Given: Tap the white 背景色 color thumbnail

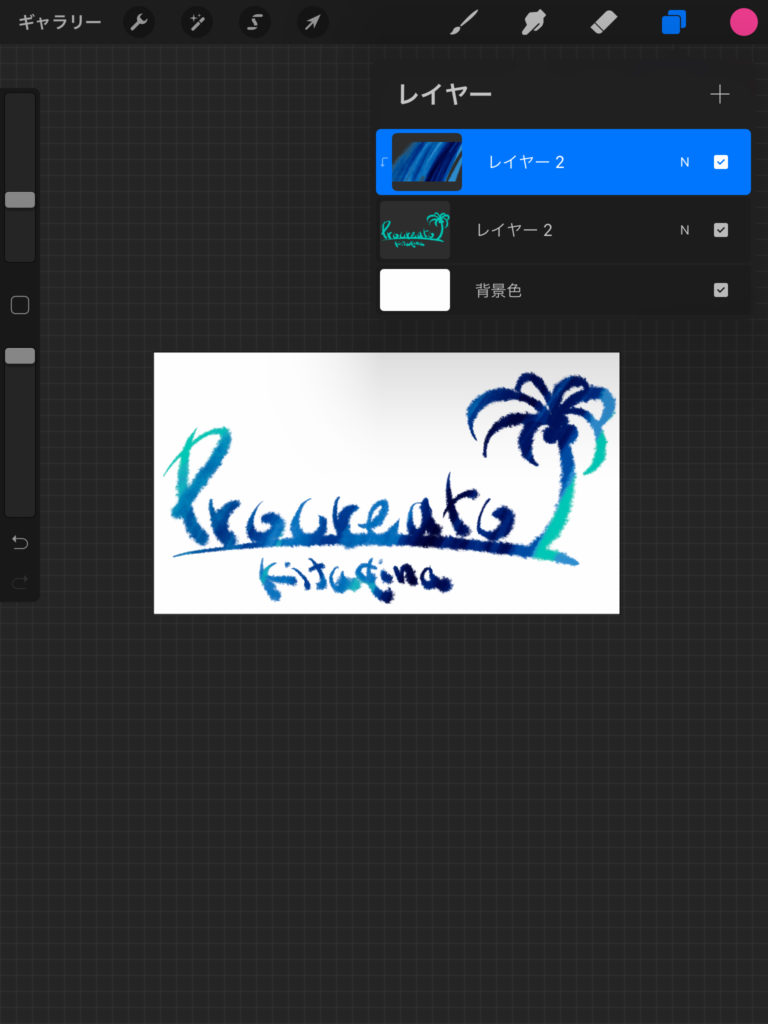Looking at the screenshot, I should tap(415, 290).
